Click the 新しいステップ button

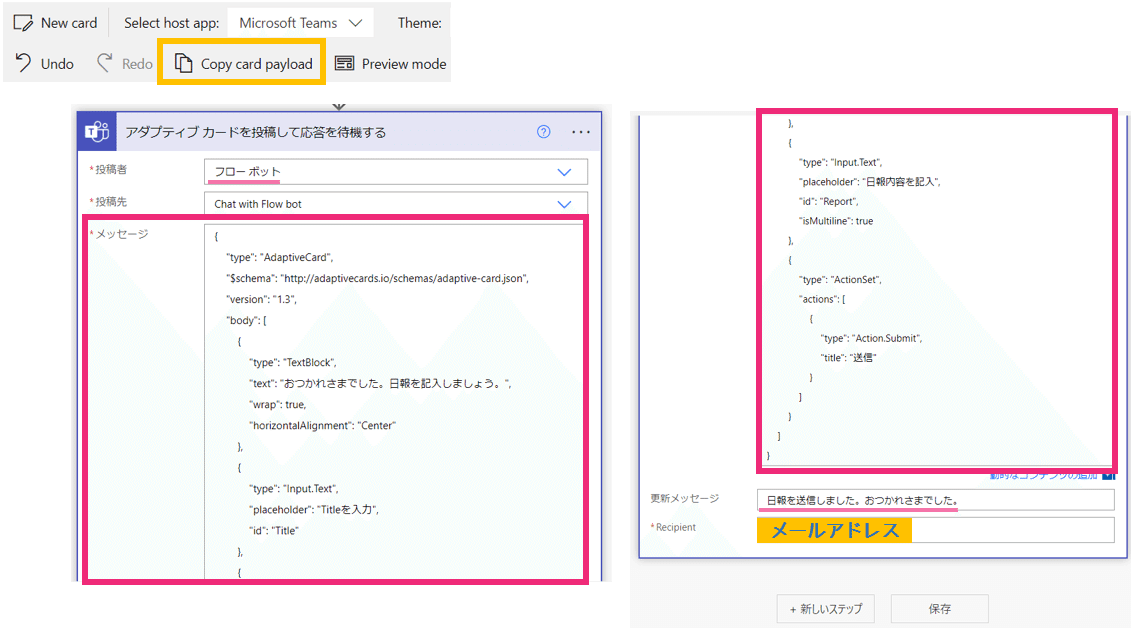click(x=825, y=609)
